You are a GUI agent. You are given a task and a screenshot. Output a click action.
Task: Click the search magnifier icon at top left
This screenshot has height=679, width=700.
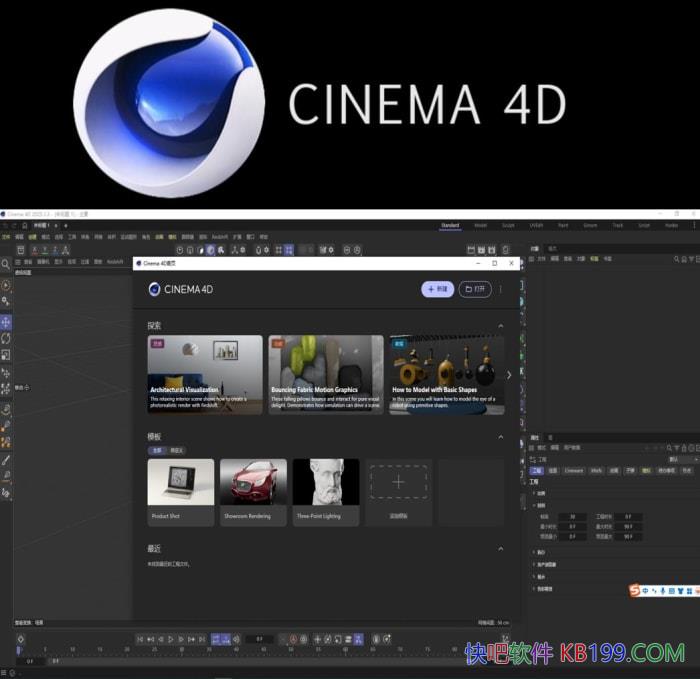tap(6, 265)
